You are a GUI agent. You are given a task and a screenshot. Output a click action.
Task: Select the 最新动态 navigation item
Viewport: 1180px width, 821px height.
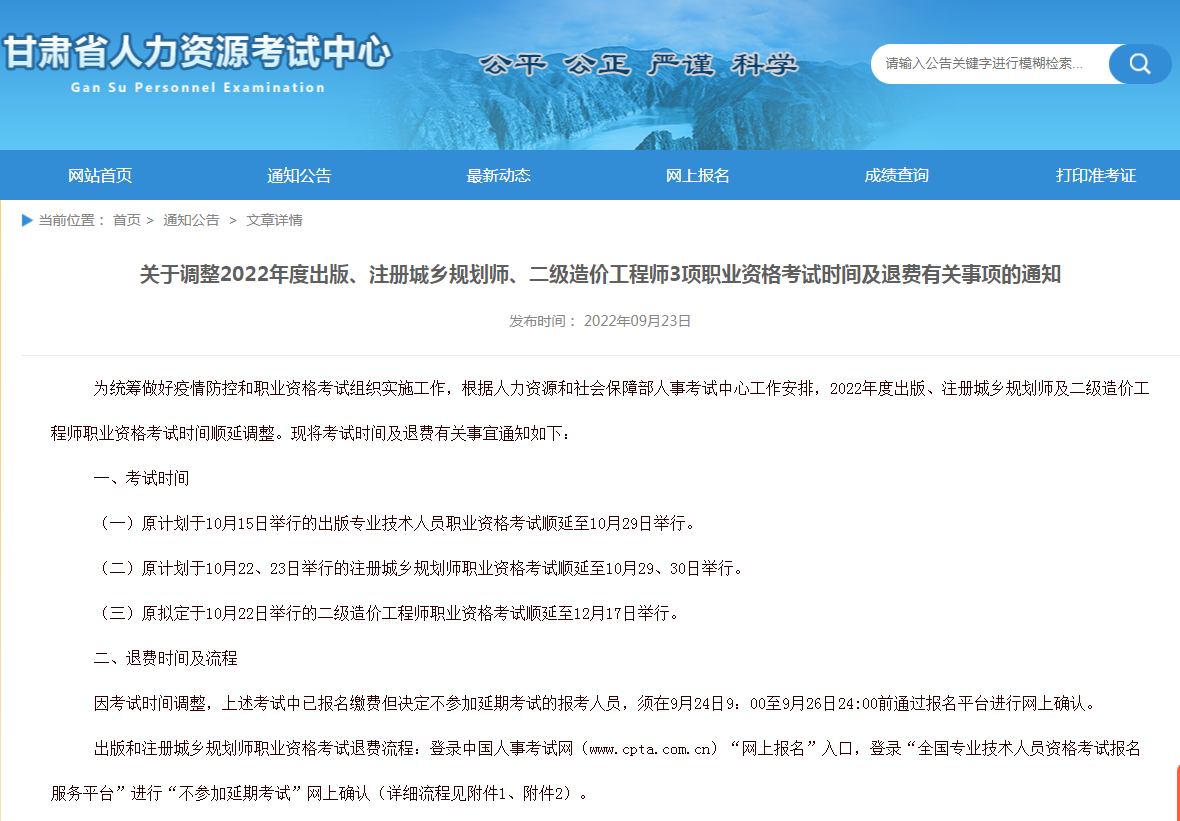(x=498, y=176)
